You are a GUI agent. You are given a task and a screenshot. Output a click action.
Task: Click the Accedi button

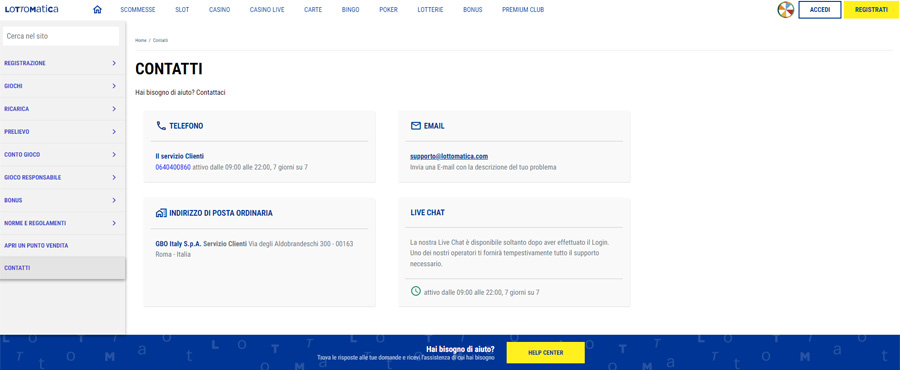pyautogui.click(x=820, y=10)
